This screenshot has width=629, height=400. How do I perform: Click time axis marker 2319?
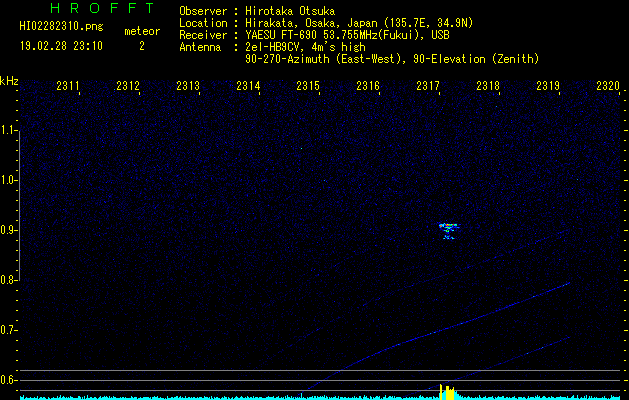click(548, 85)
